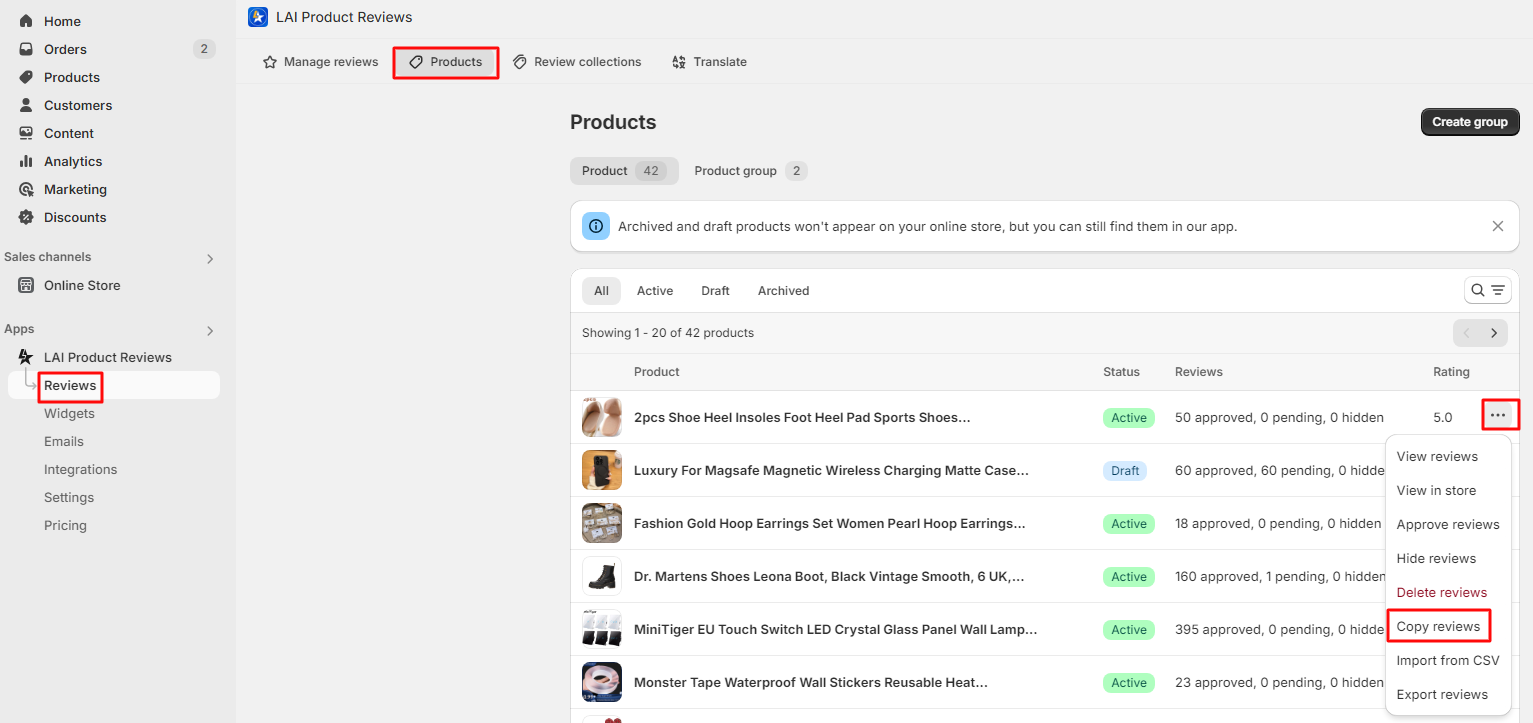Open Widgets in the sidebar
1533x723 pixels.
pyautogui.click(x=69, y=413)
